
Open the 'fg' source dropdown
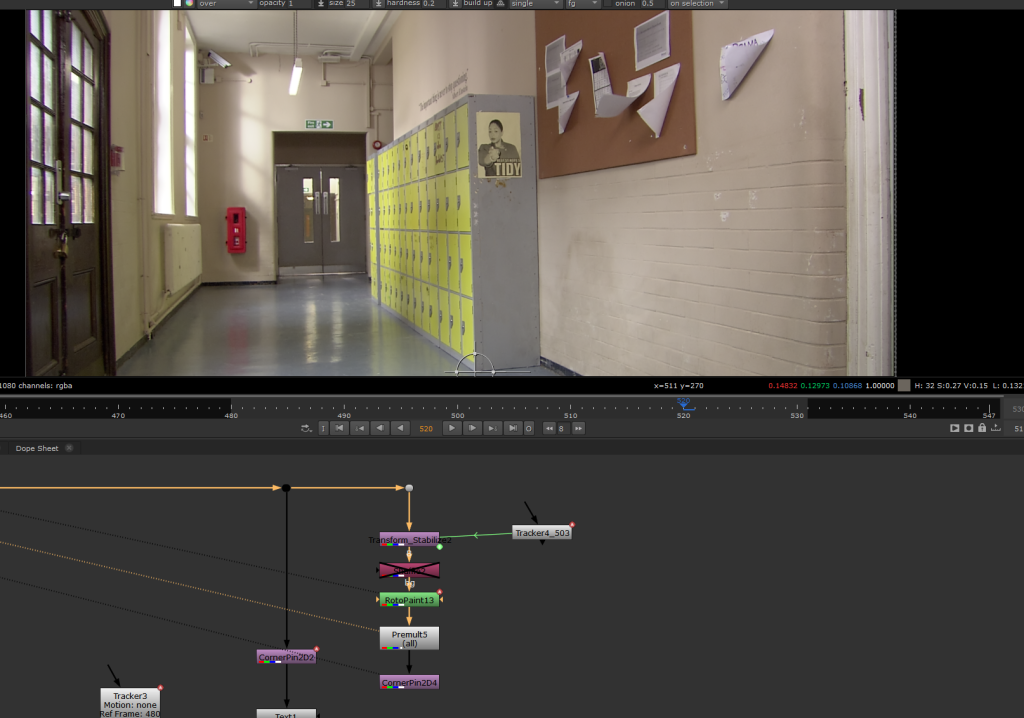click(x=582, y=3)
